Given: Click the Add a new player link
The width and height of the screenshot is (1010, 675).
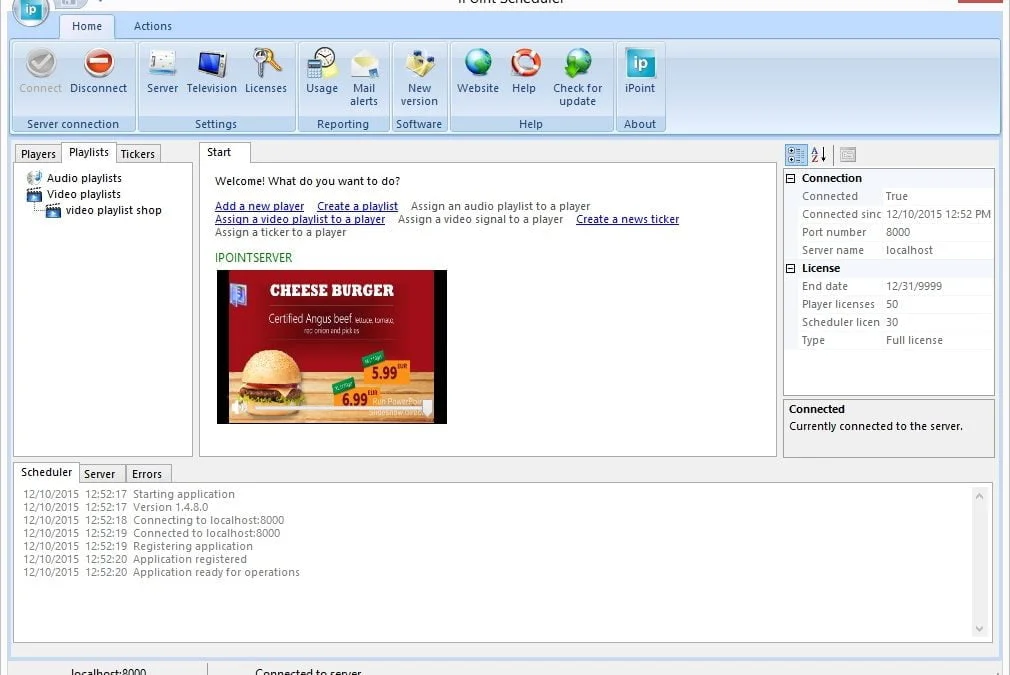Looking at the screenshot, I should click(x=260, y=206).
